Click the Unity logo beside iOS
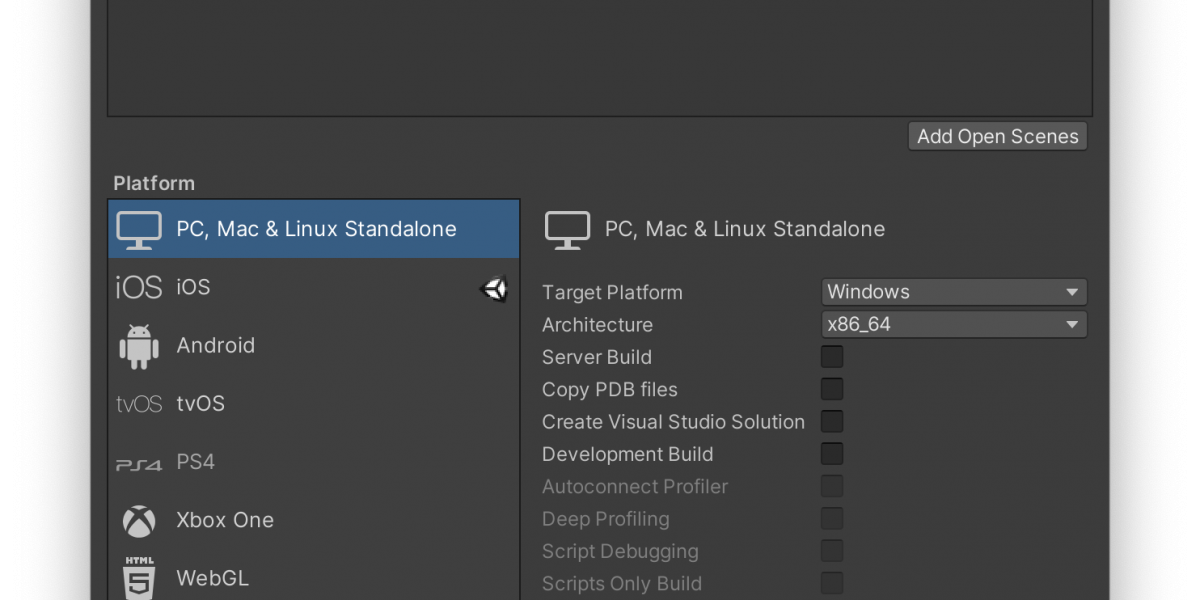The height and width of the screenshot is (600, 1200). pyautogui.click(x=495, y=289)
